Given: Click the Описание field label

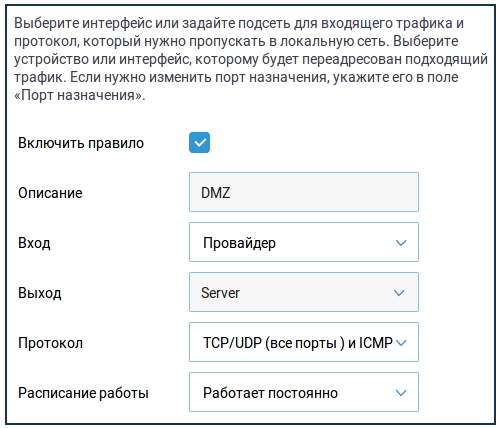Looking at the screenshot, I should coord(50,193).
